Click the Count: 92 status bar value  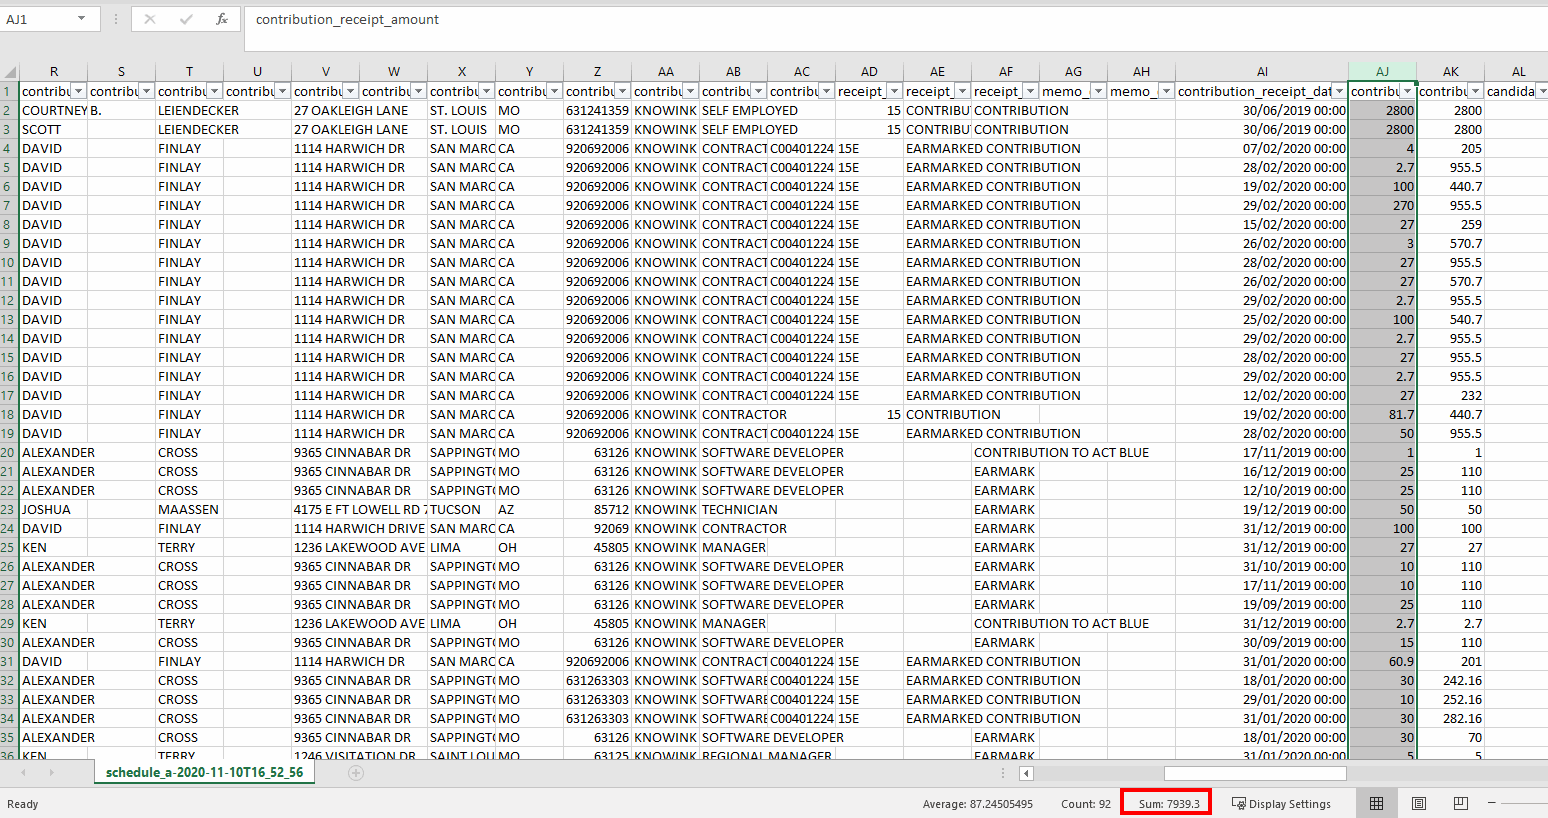coord(1086,804)
